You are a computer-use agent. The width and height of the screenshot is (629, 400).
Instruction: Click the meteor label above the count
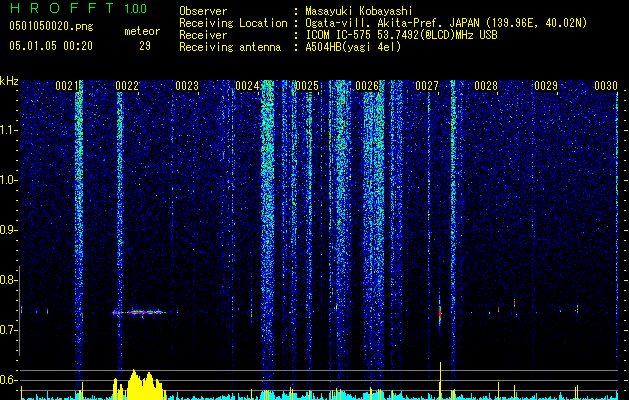(x=142, y=31)
